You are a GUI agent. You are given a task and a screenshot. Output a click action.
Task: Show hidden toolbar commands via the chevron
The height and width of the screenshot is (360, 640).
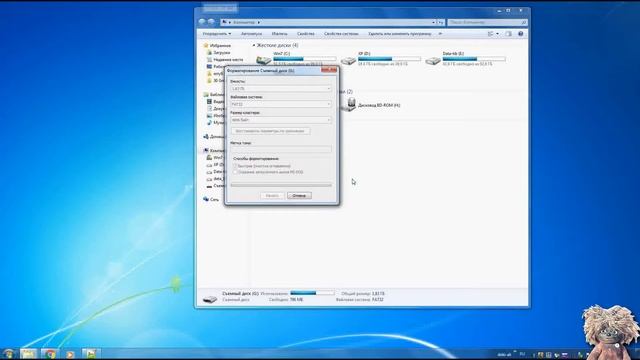[440, 34]
